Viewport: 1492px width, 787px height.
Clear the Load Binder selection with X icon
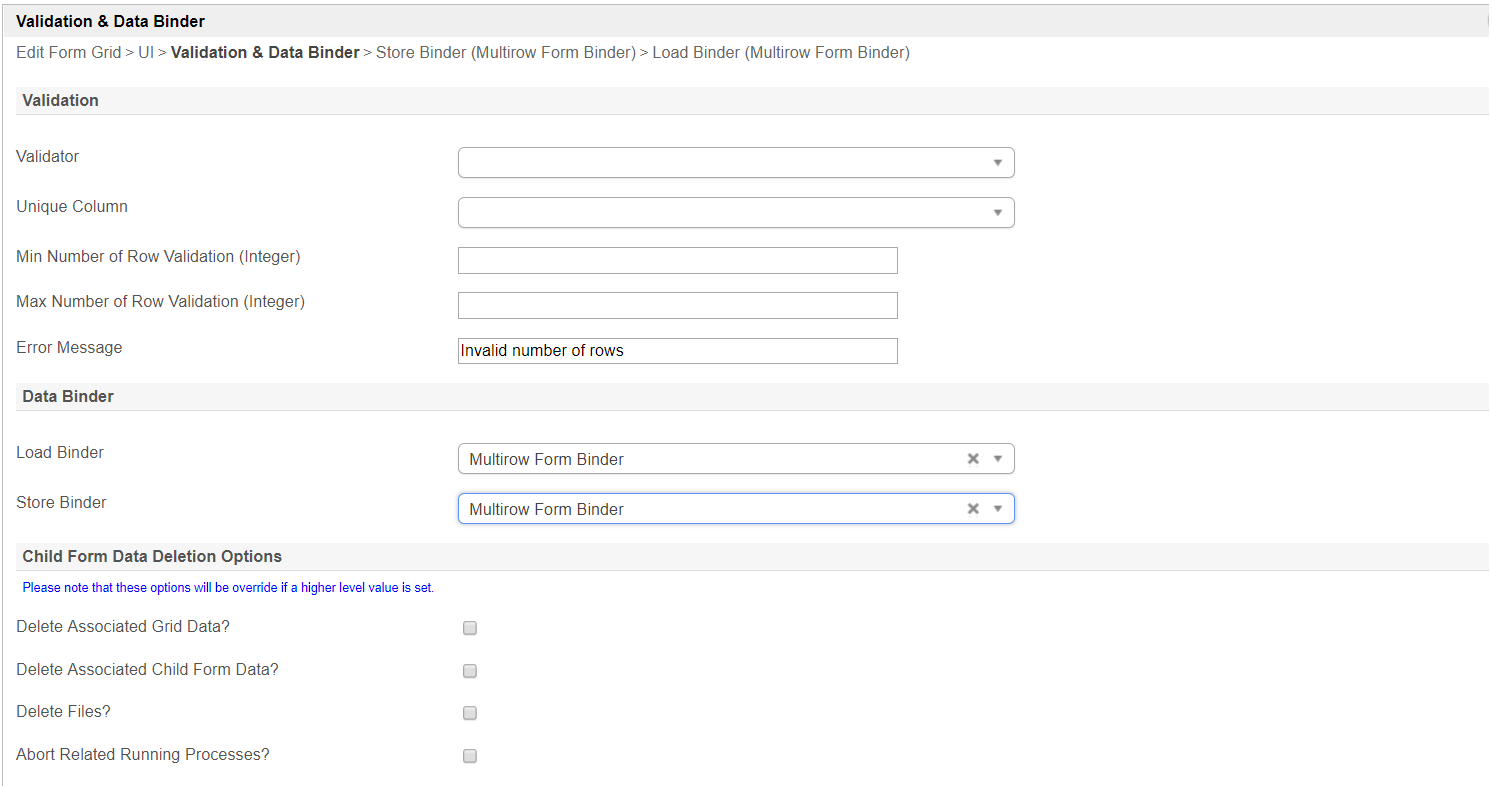(972, 459)
